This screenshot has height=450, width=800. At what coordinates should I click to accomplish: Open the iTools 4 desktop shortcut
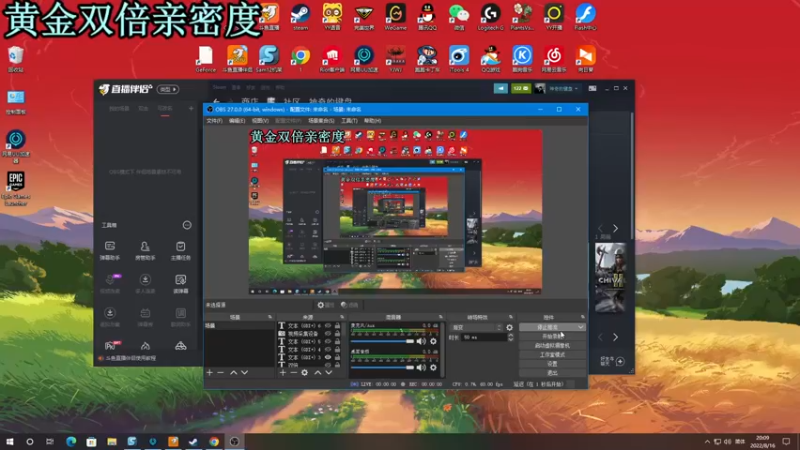pyautogui.click(x=459, y=58)
